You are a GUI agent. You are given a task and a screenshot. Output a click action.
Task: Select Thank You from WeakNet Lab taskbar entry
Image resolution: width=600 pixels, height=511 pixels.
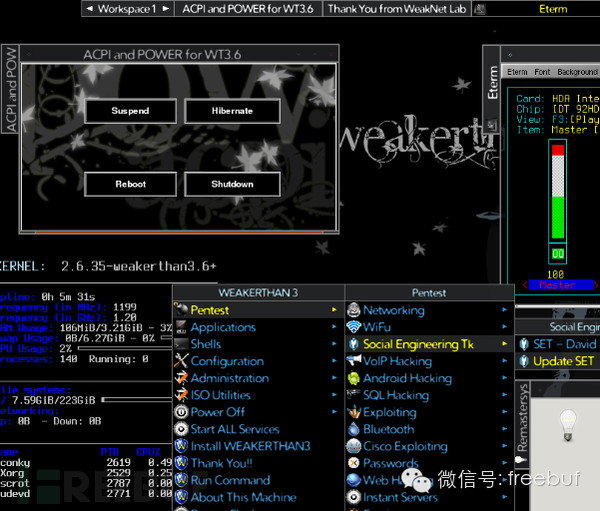397,9
